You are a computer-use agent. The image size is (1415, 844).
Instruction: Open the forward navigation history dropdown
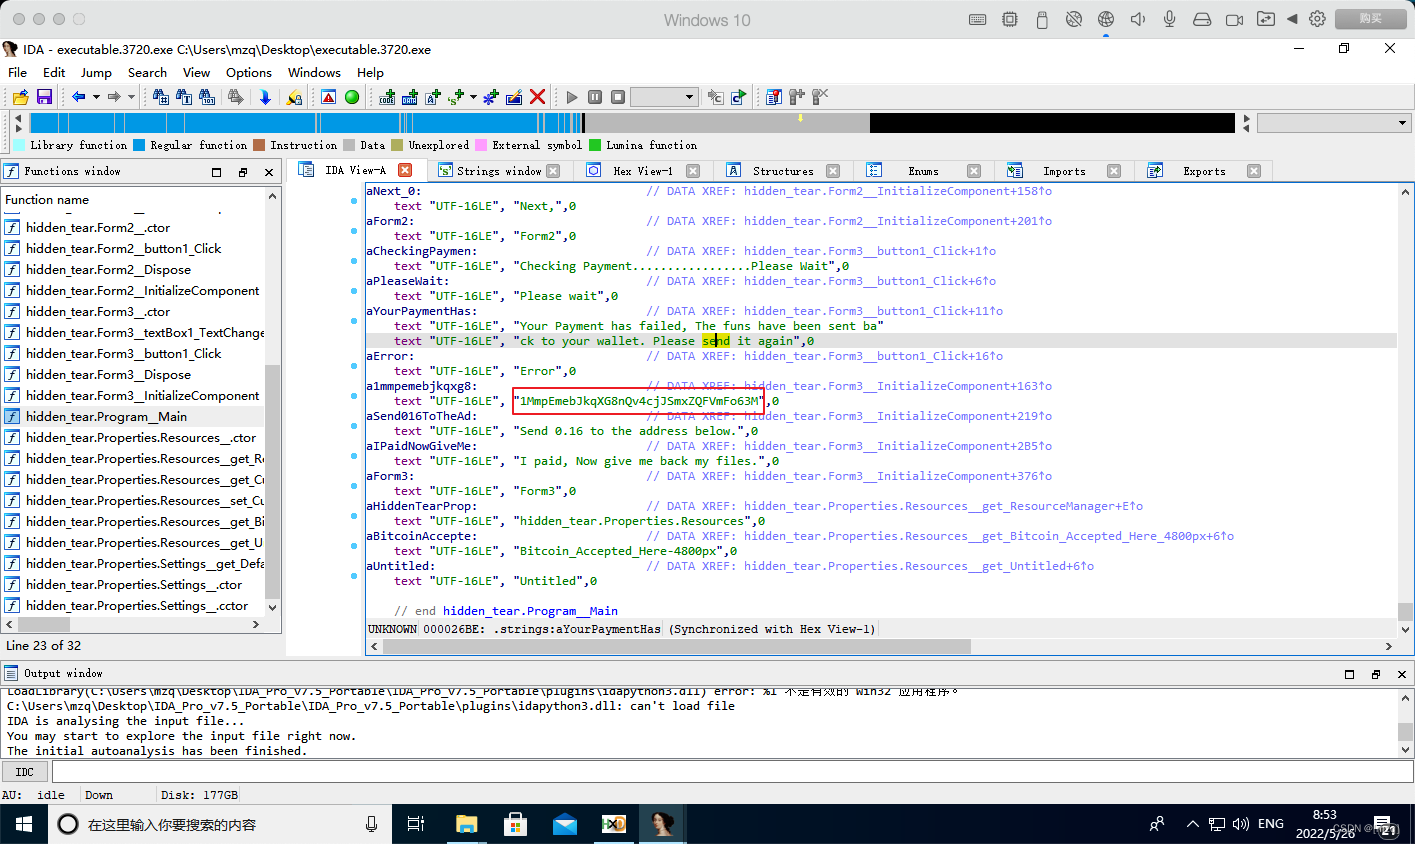pyautogui.click(x=131, y=97)
